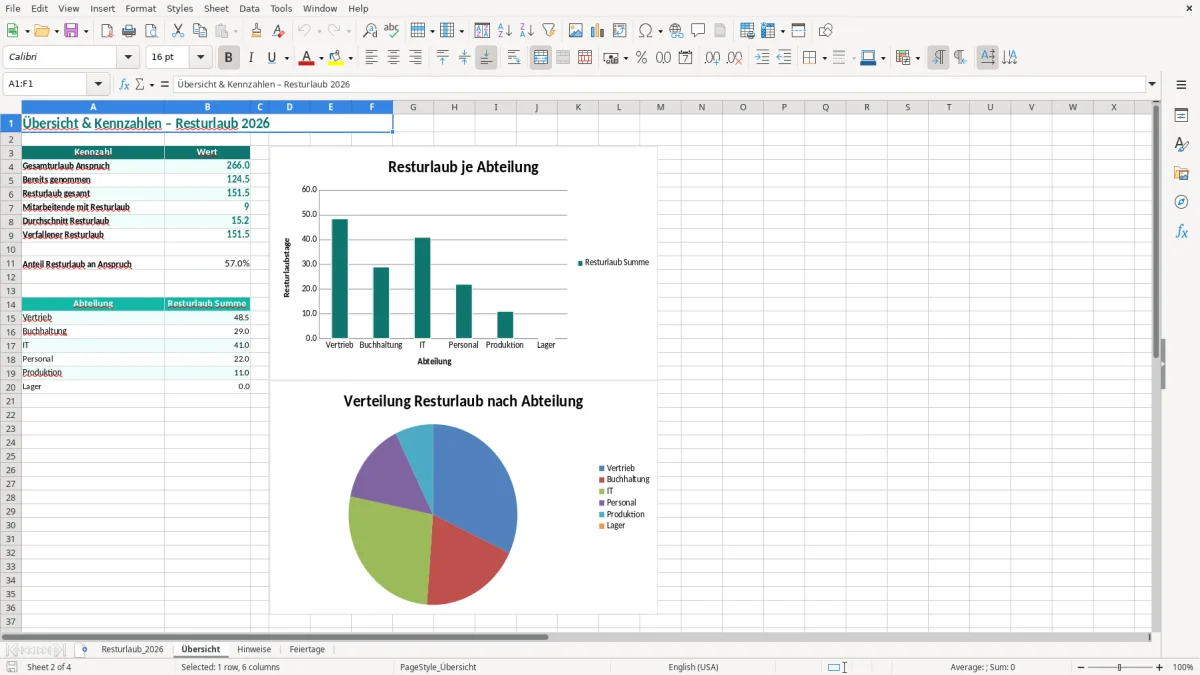Click the zoom in plus button

coord(1159,667)
